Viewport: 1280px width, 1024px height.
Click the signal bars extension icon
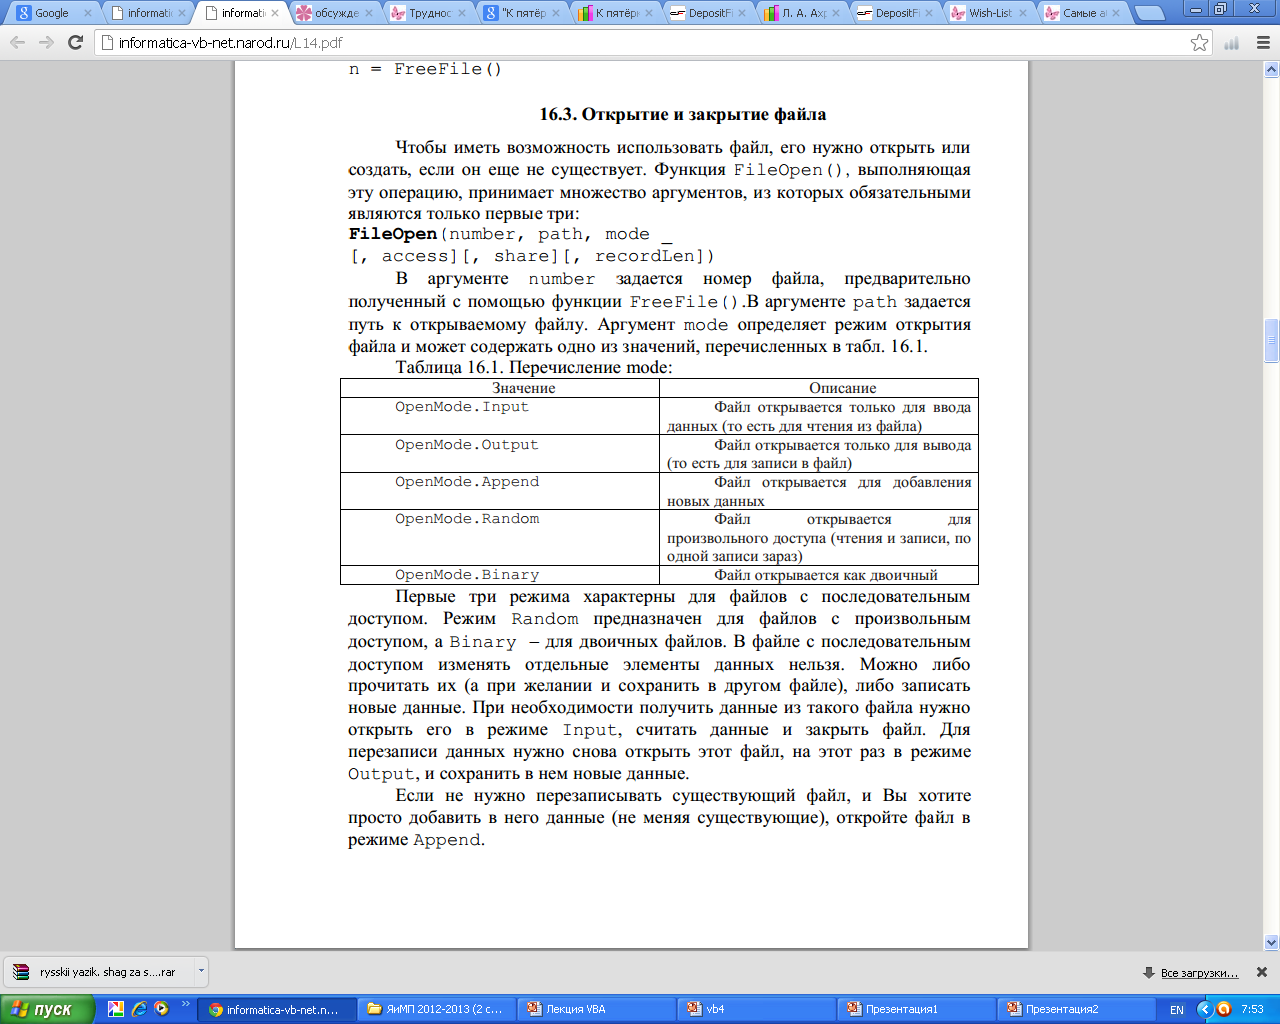coord(1232,43)
